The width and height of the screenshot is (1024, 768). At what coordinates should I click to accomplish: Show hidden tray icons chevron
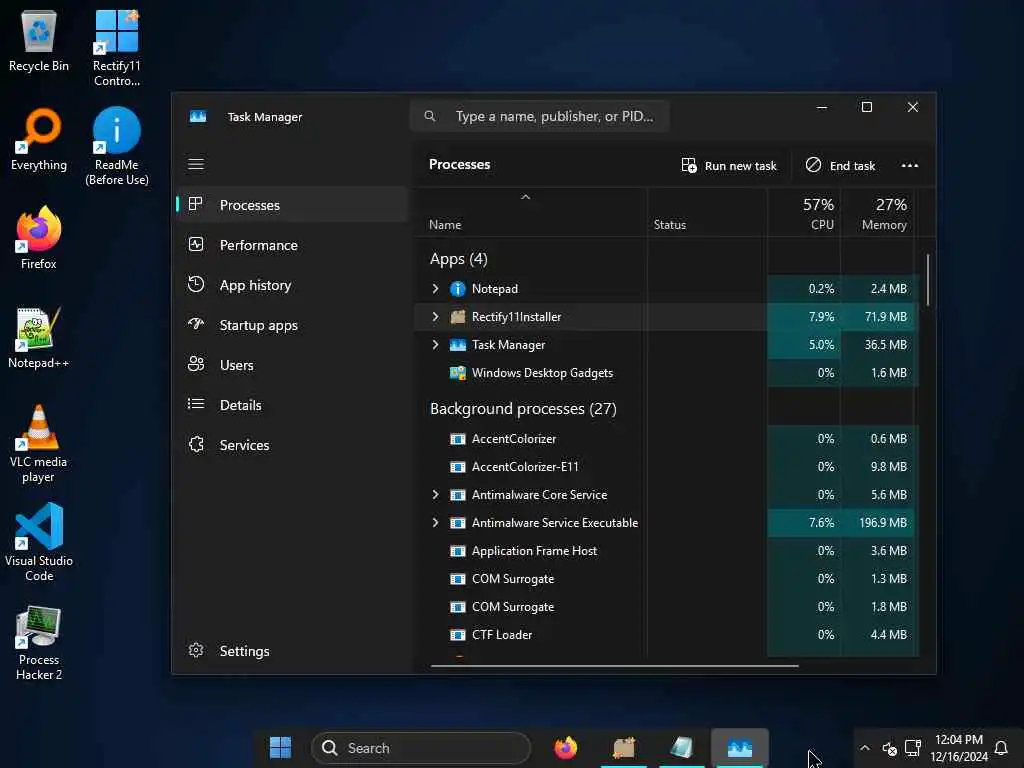(865, 748)
